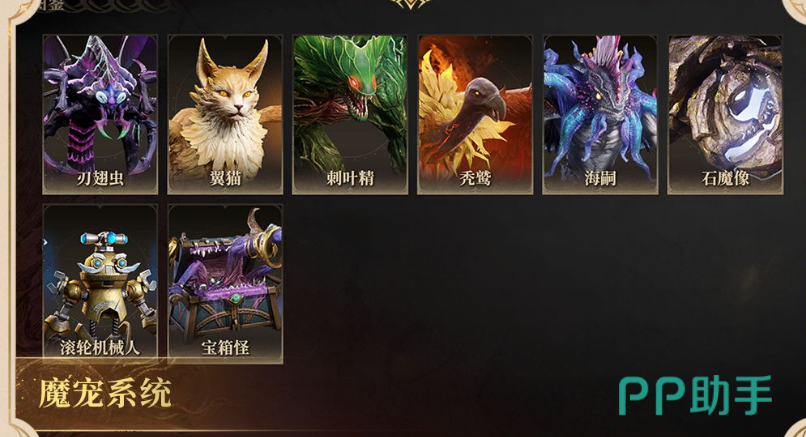Click the 魔宠系统 title banner

point(105,394)
